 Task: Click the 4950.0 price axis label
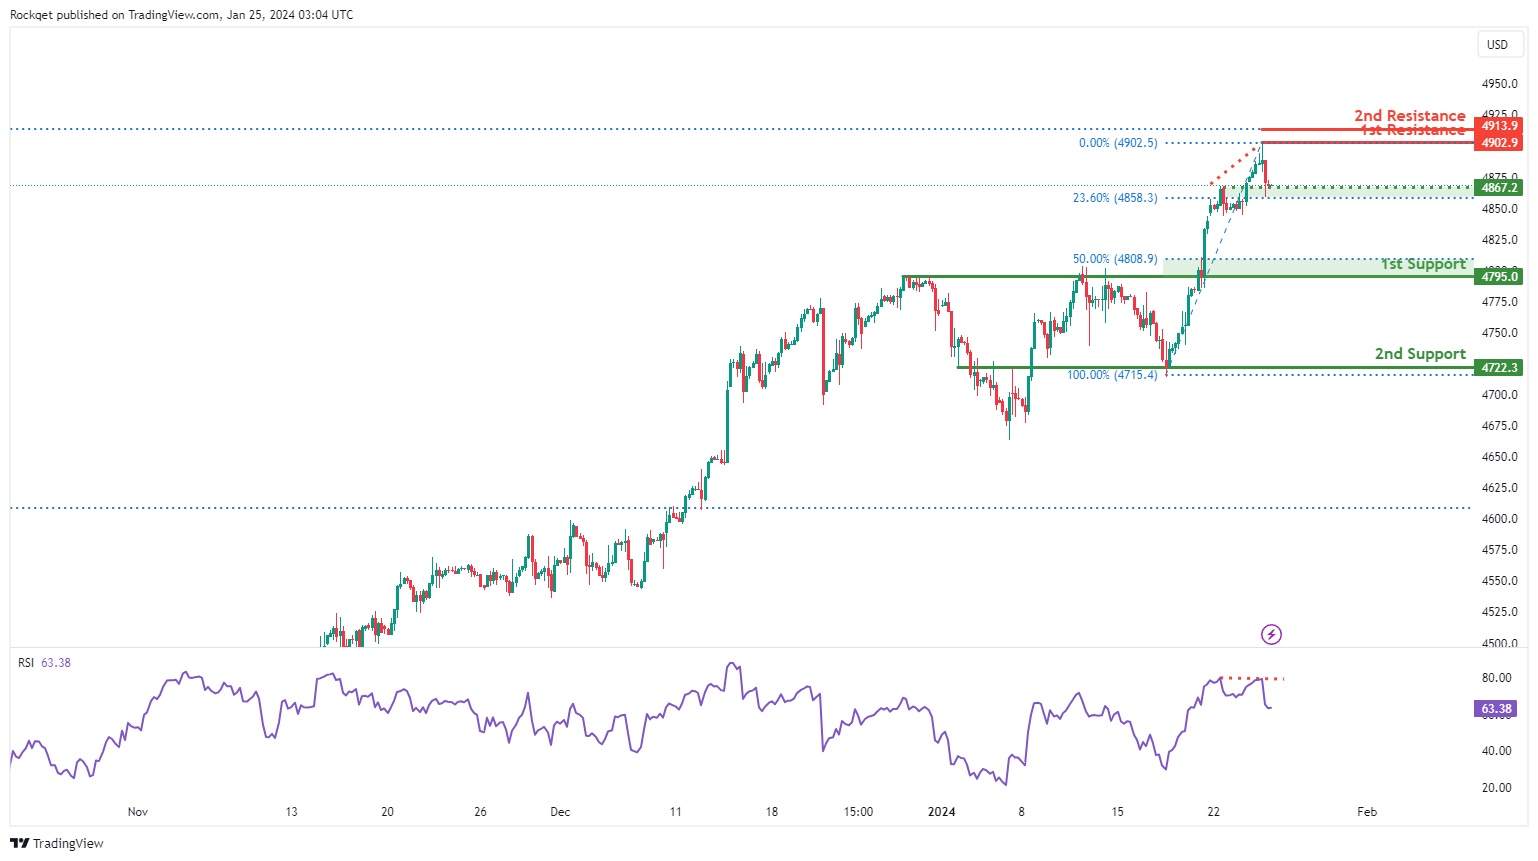click(x=1500, y=84)
